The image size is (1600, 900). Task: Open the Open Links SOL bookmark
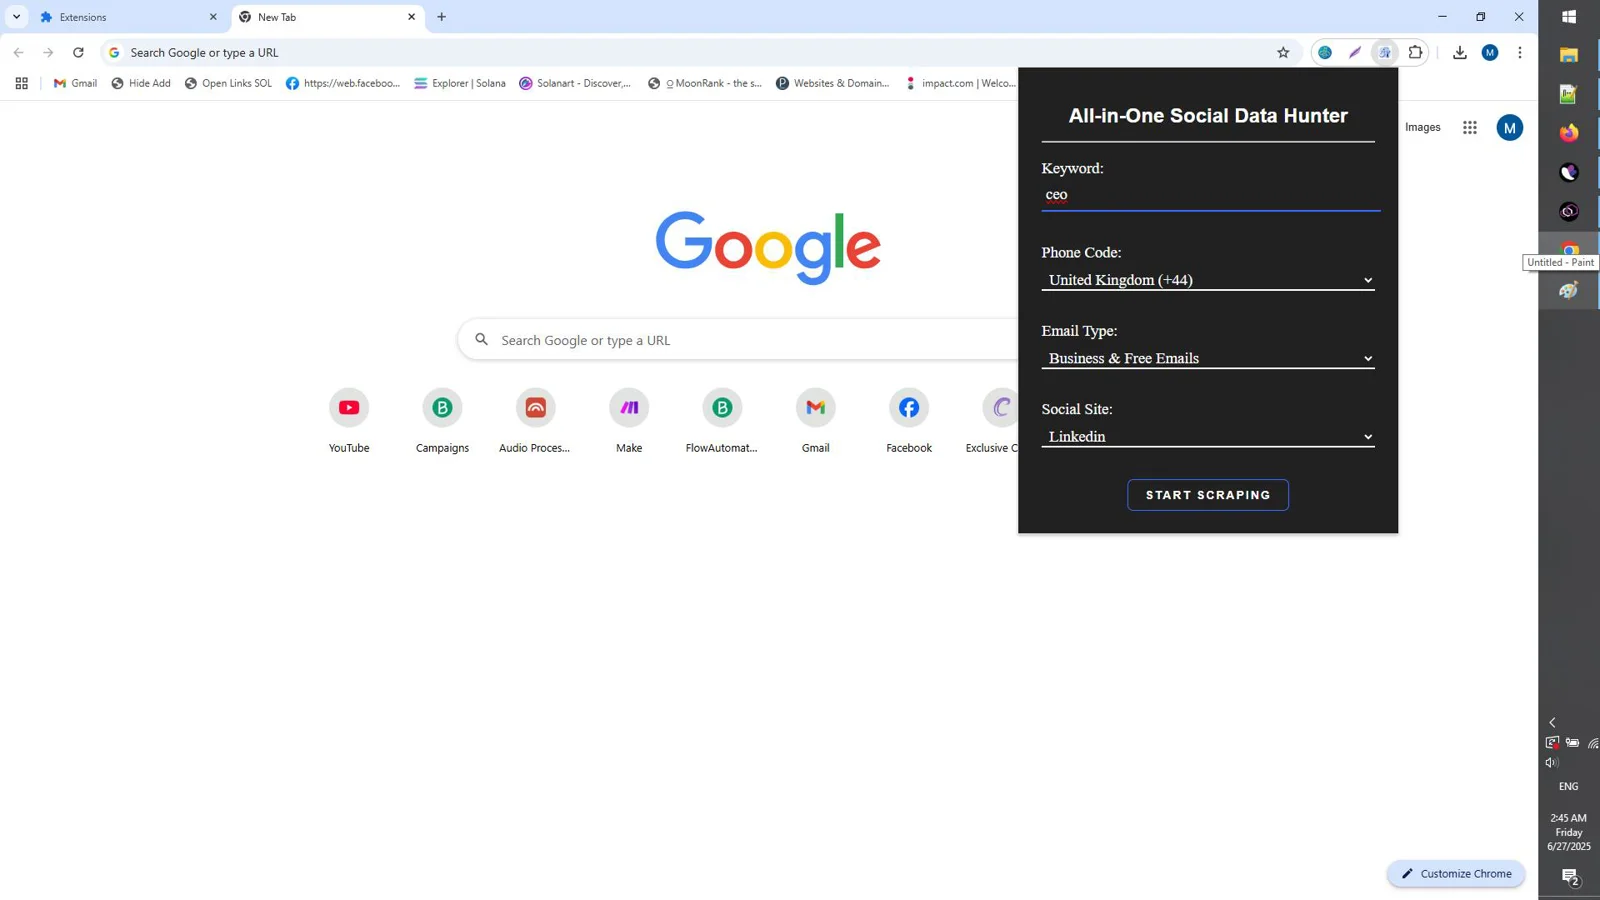[x=228, y=83]
